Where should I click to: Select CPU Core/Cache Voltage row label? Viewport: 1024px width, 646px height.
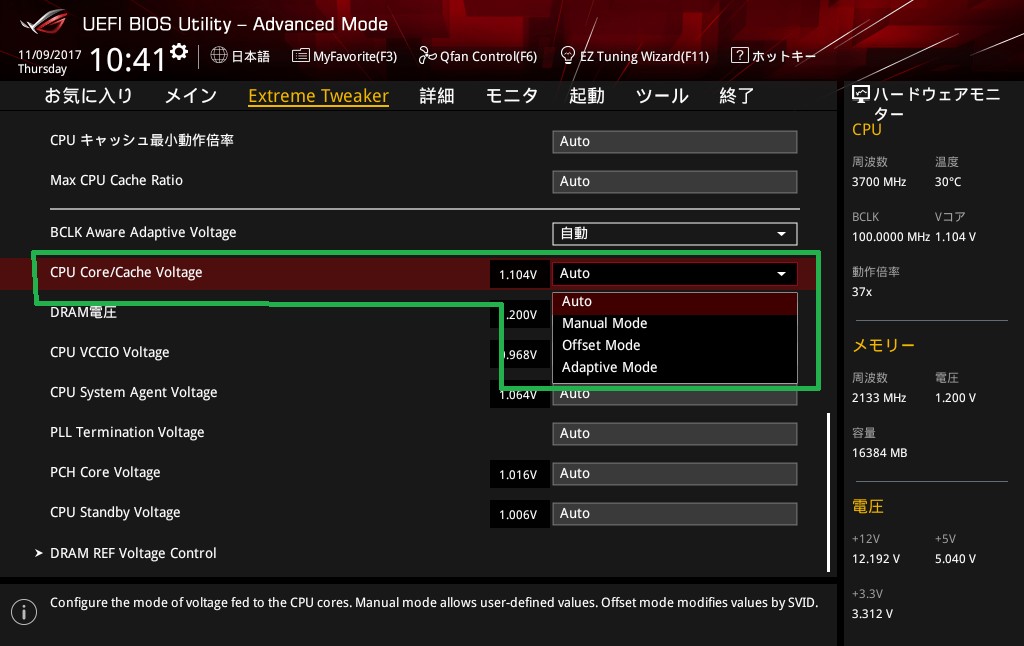pos(126,272)
